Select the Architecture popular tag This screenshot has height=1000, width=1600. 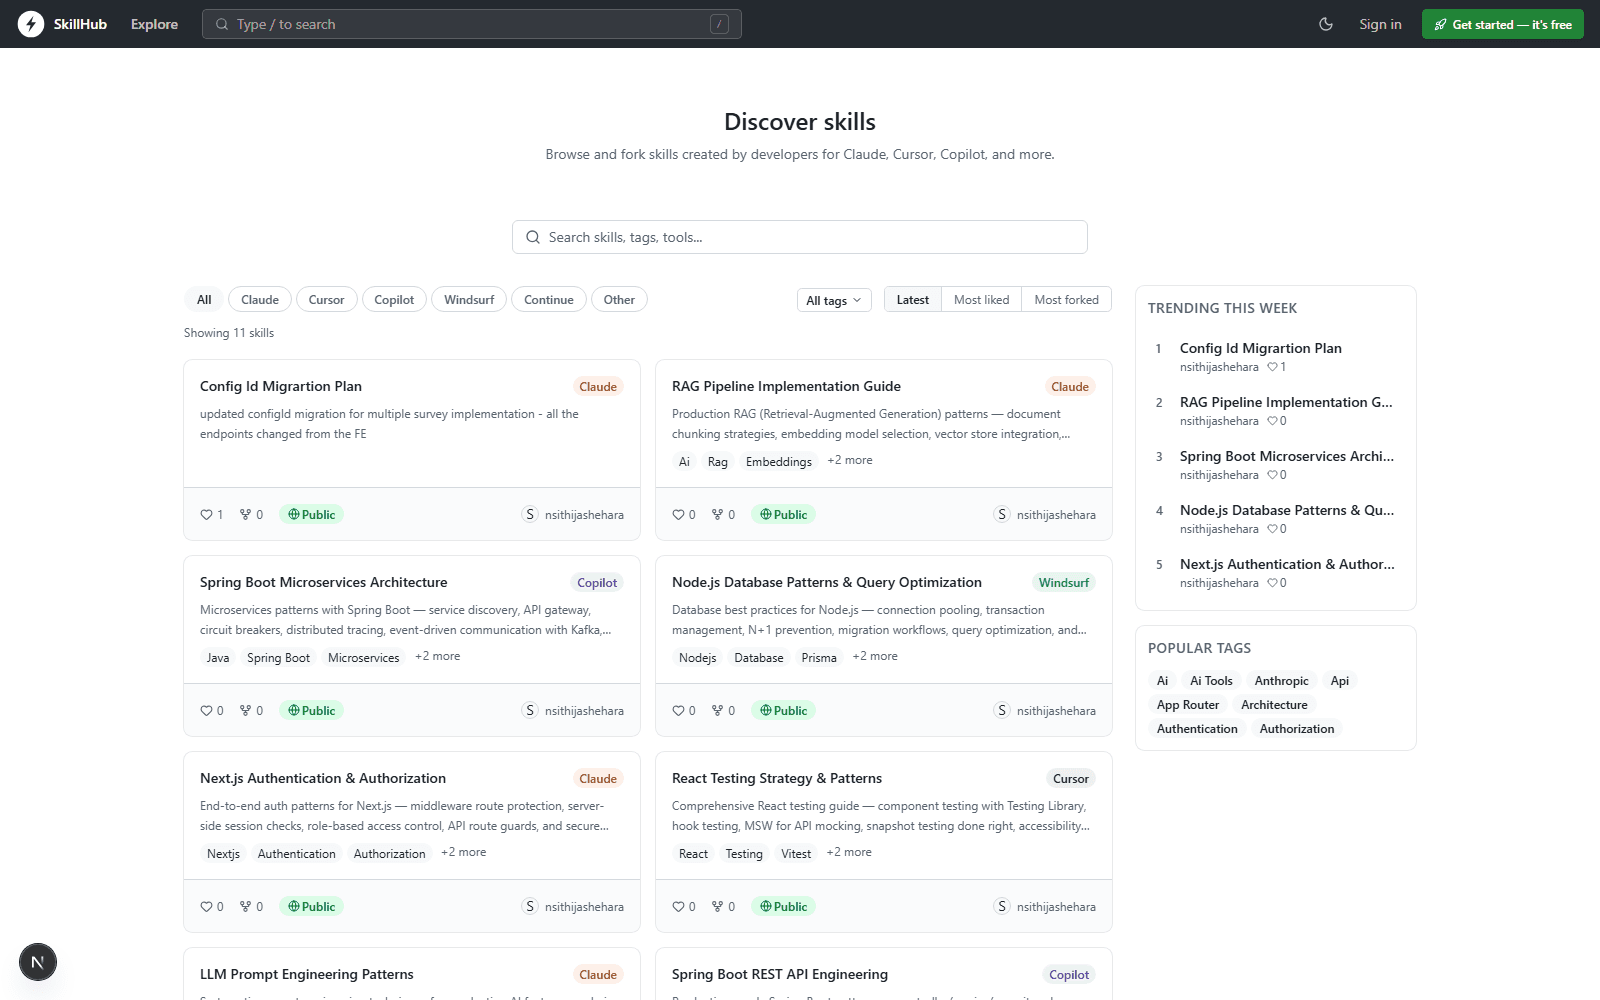click(1274, 705)
